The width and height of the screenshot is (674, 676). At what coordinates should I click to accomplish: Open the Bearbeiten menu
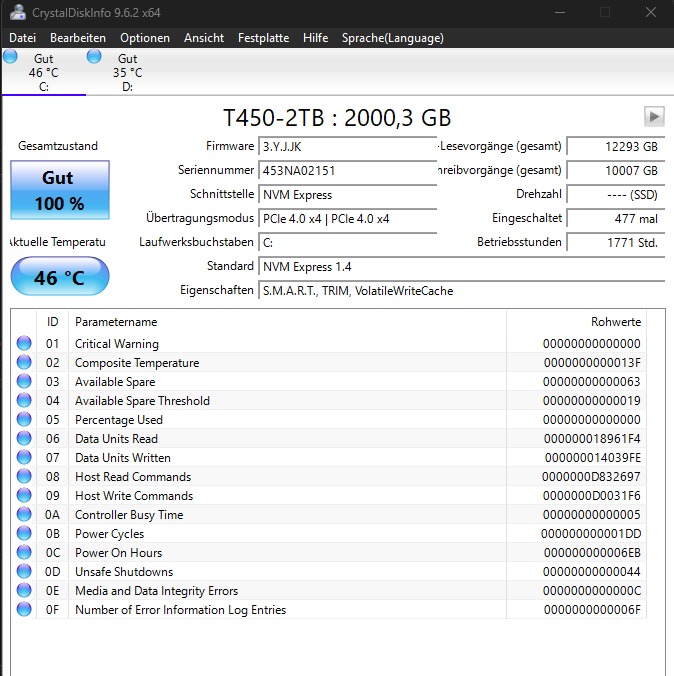pyautogui.click(x=78, y=38)
